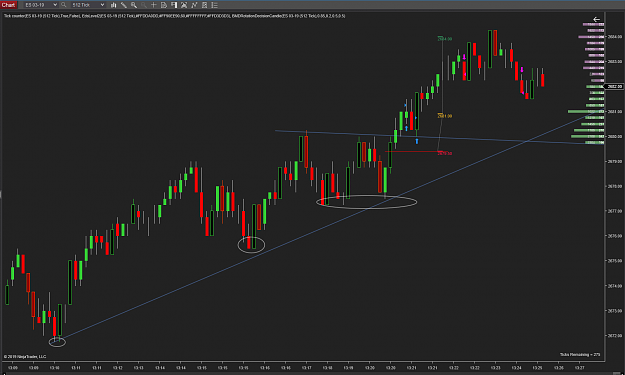The width and height of the screenshot is (625, 375).
Task: Click the horizontal scrollbar at bottom right
Action: coord(616,373)
